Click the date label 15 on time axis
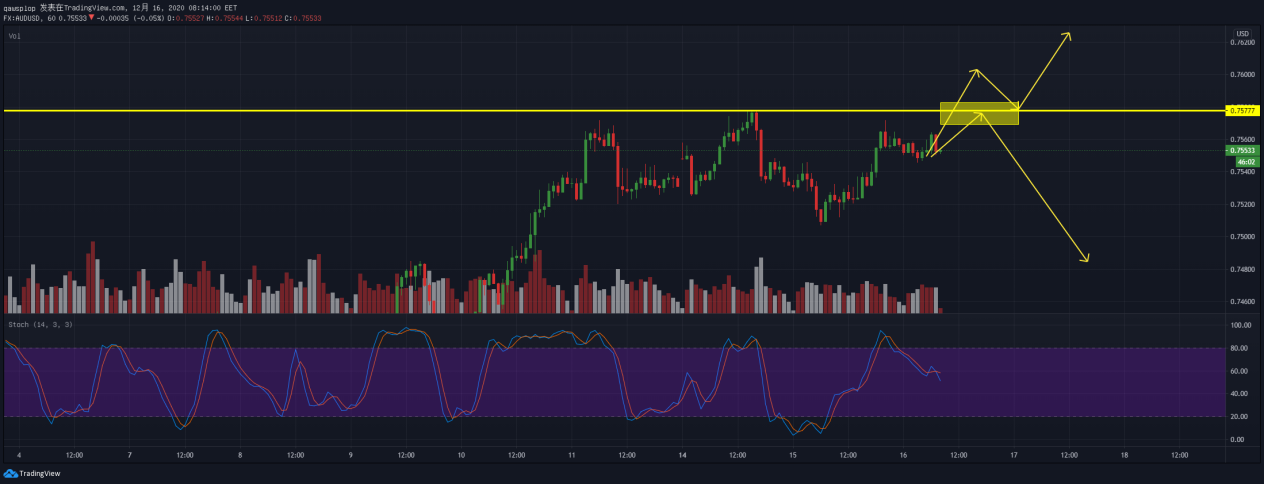 [791, 455]
